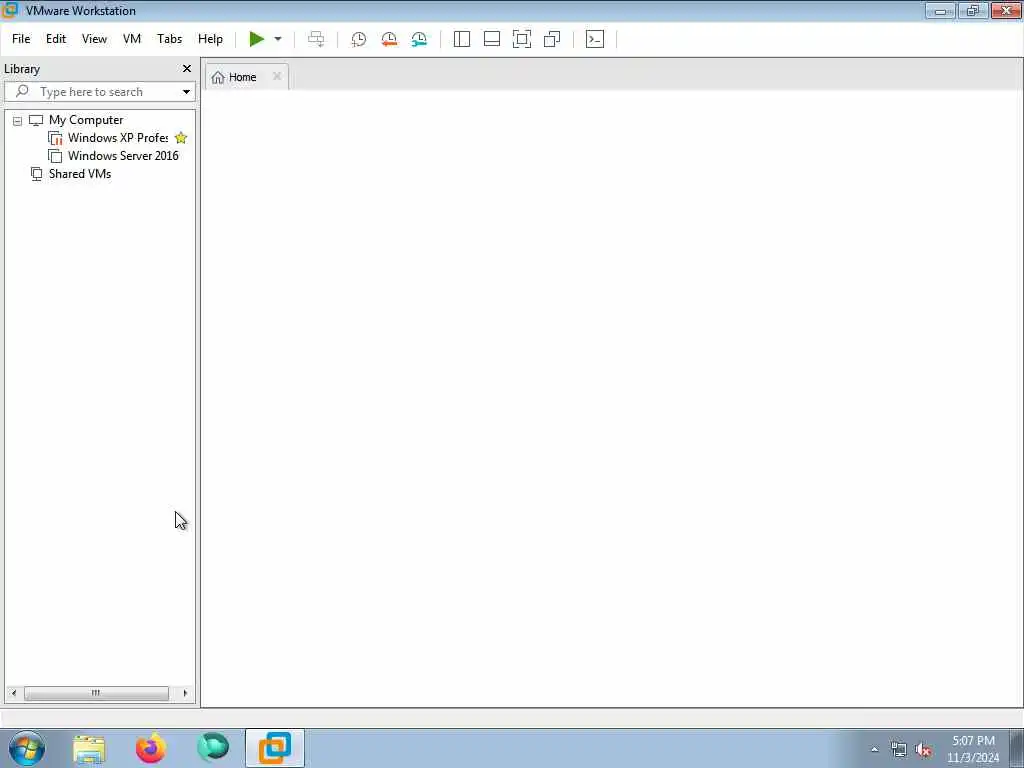This screenshot has height=768, width=1024.
Task: Select Shared VMs in the library
Action: 80,174
